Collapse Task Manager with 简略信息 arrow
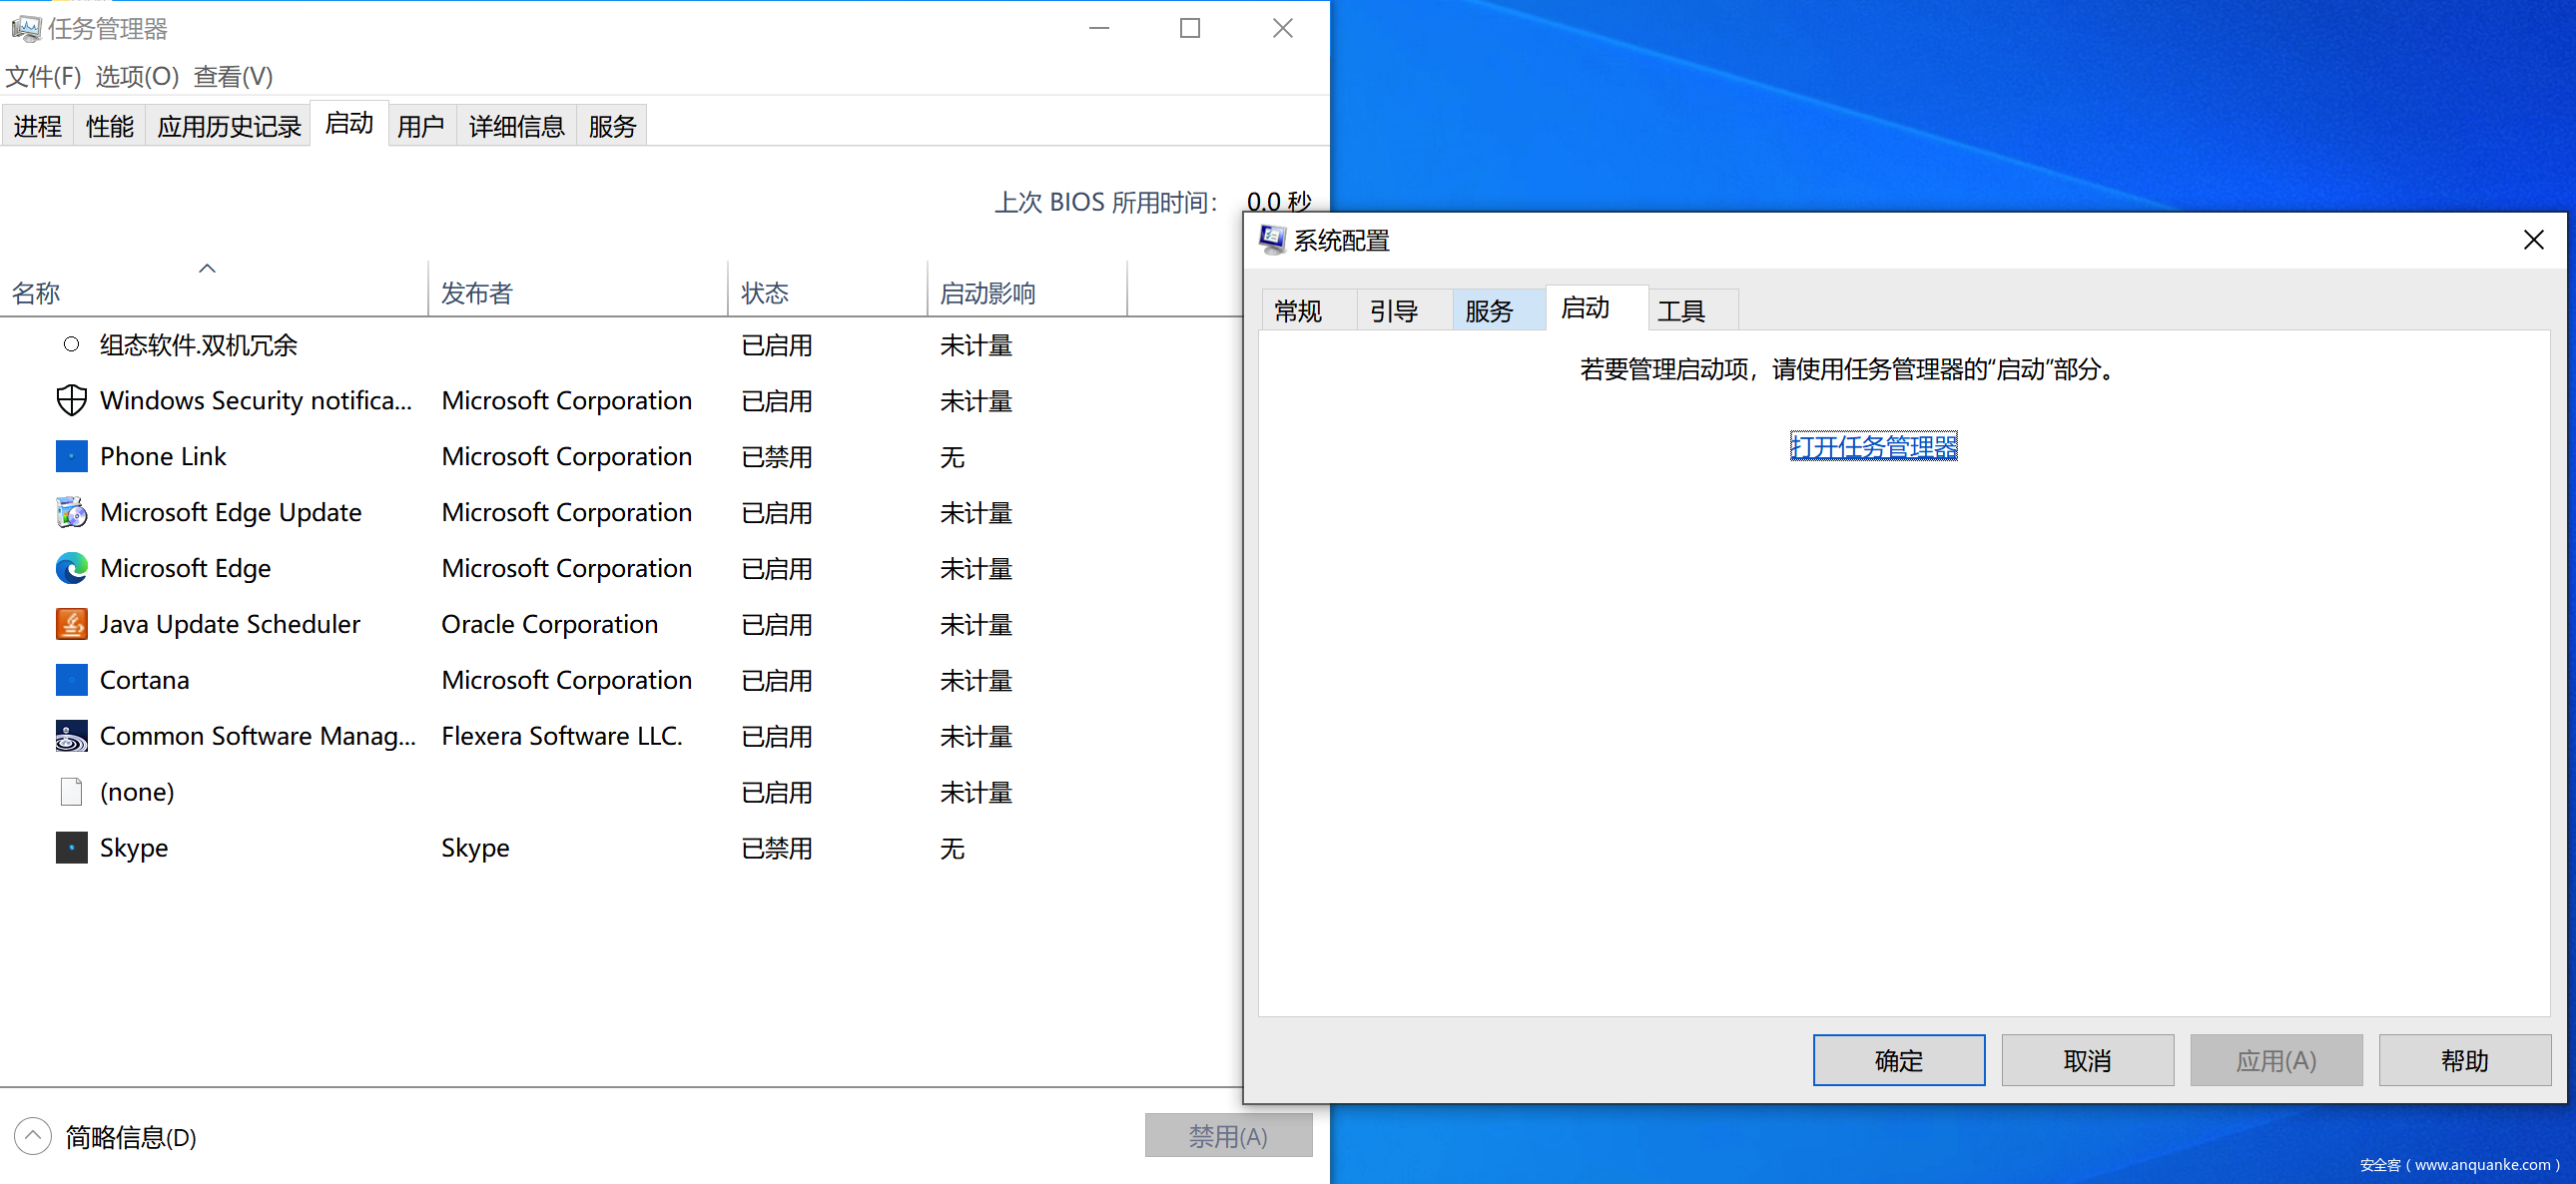 point(33,1136)
